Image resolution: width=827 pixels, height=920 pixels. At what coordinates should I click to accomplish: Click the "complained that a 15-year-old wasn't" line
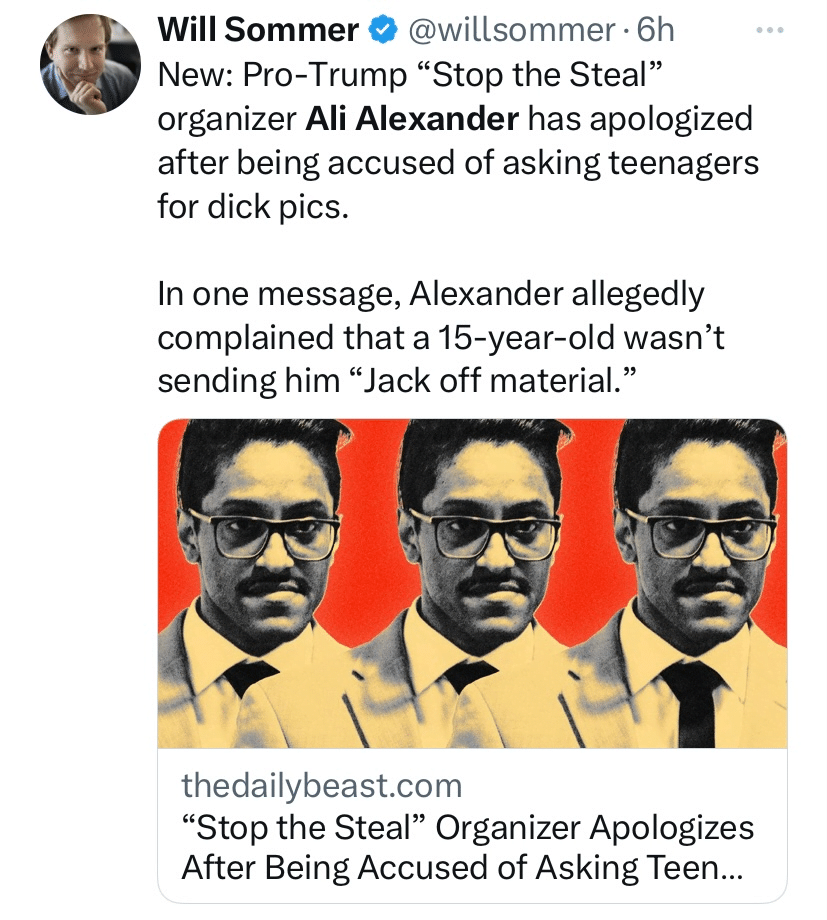(440, 338)
